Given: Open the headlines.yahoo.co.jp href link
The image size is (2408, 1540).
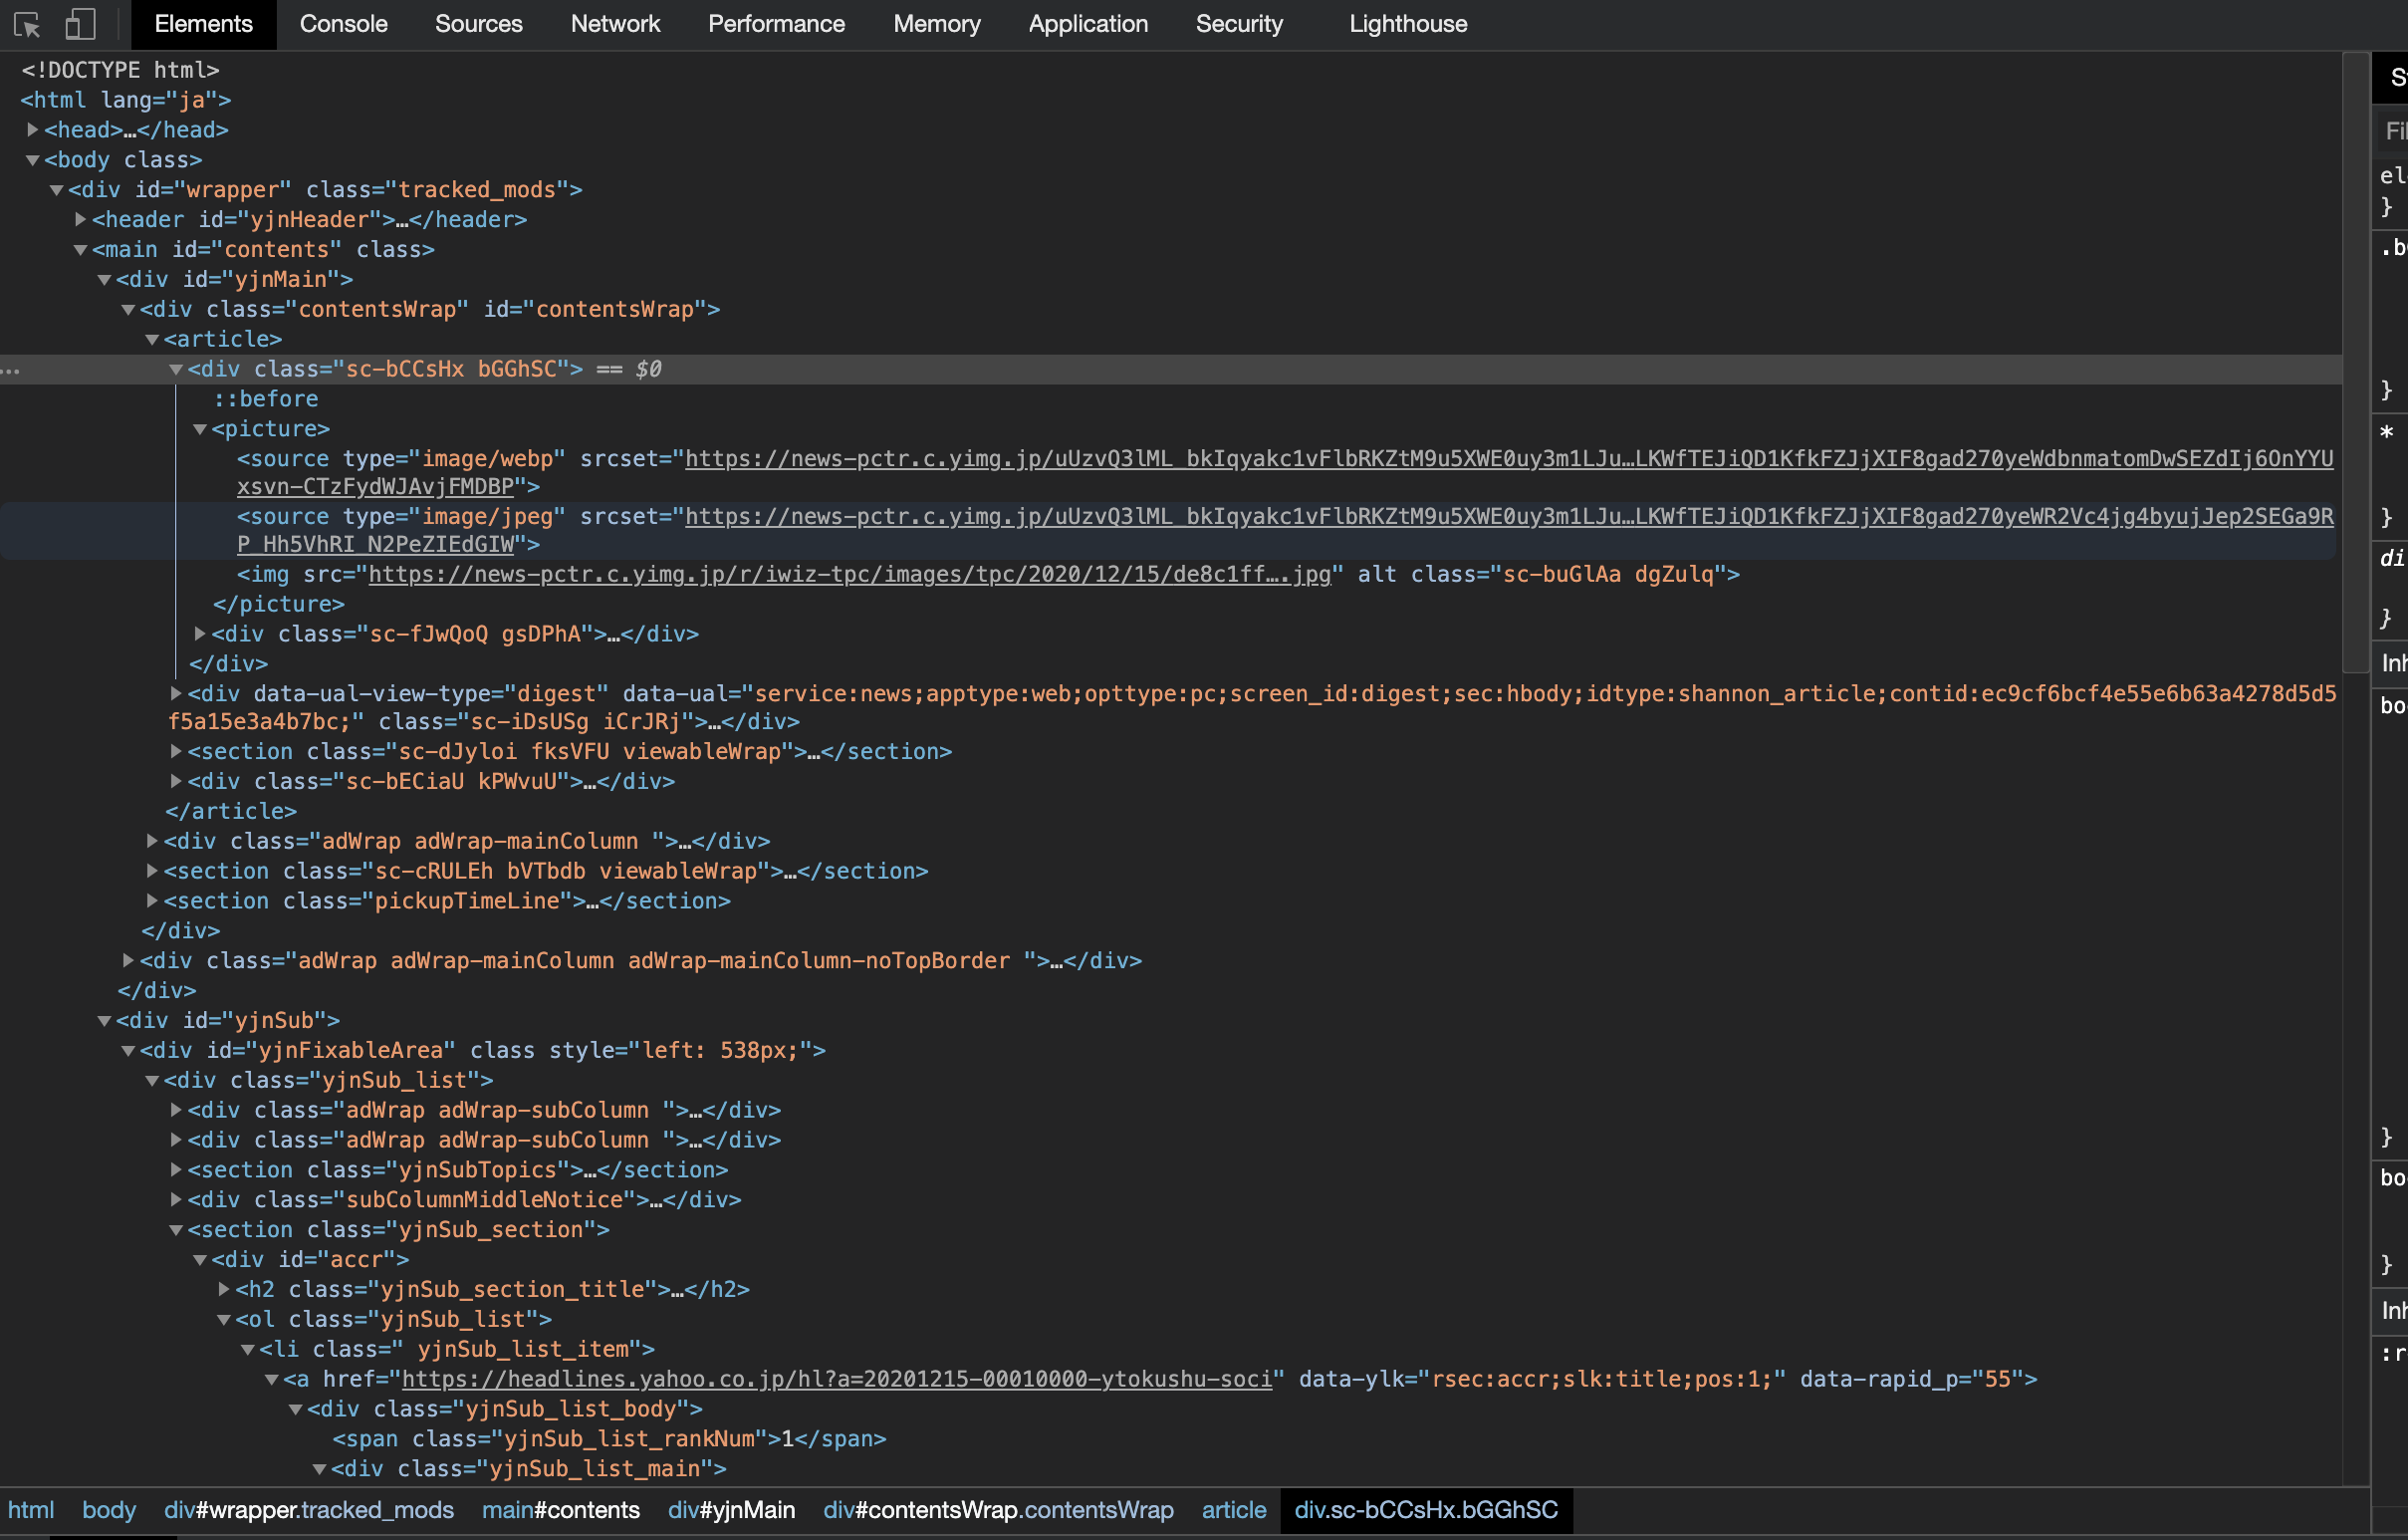Looking at the screenshot, I should pyautogui.click(x=837, y=1380).
